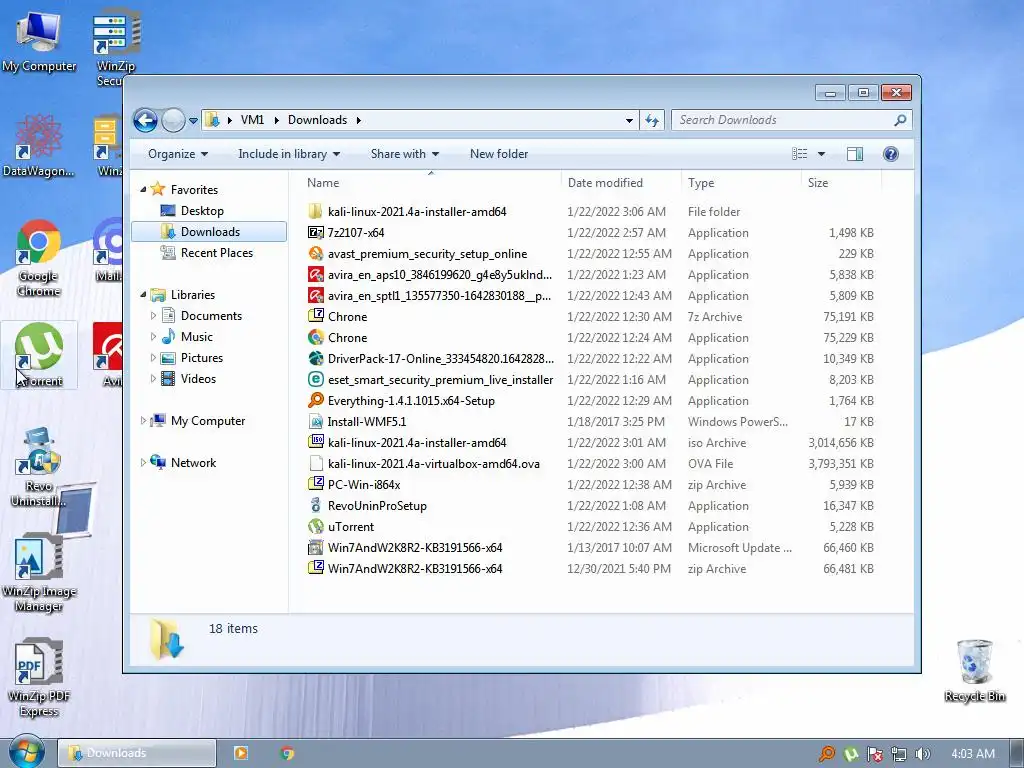The width and height of the screenshot is (1024, 768).
Task: Click the Search Downloads input field
Action: pos(784,120)
